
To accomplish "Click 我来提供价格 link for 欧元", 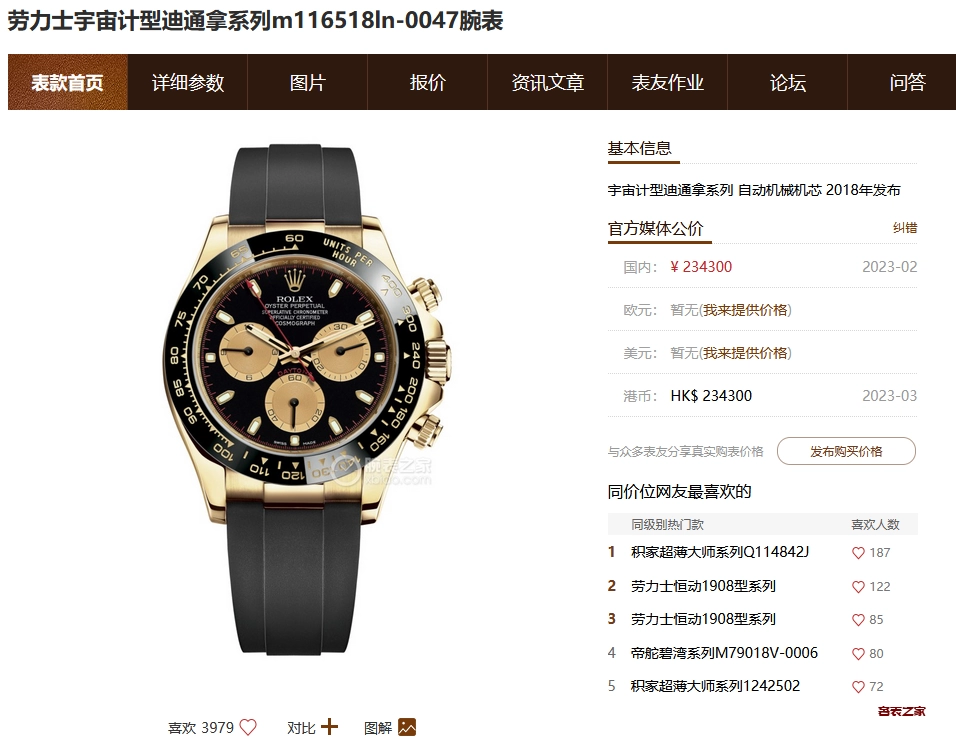I will coord(745,310).
